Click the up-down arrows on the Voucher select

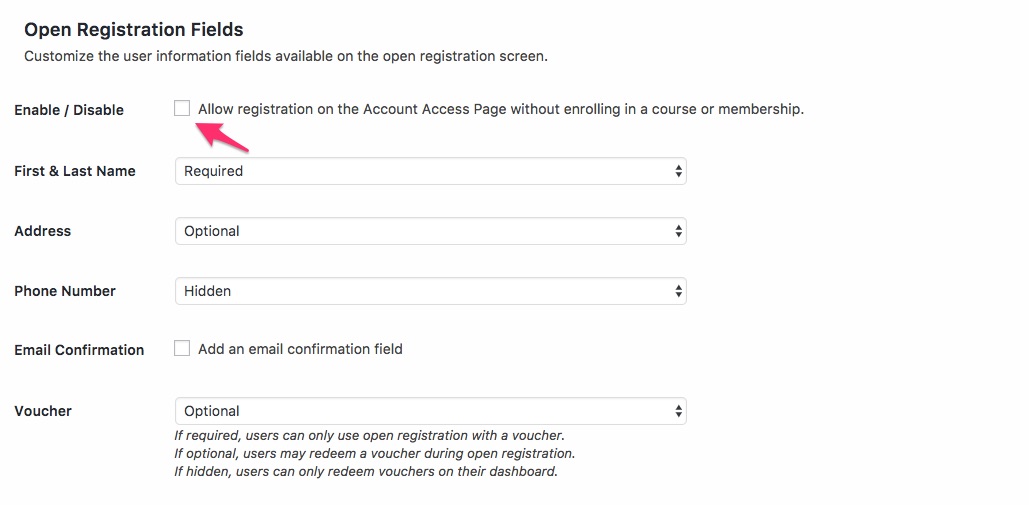679,411
